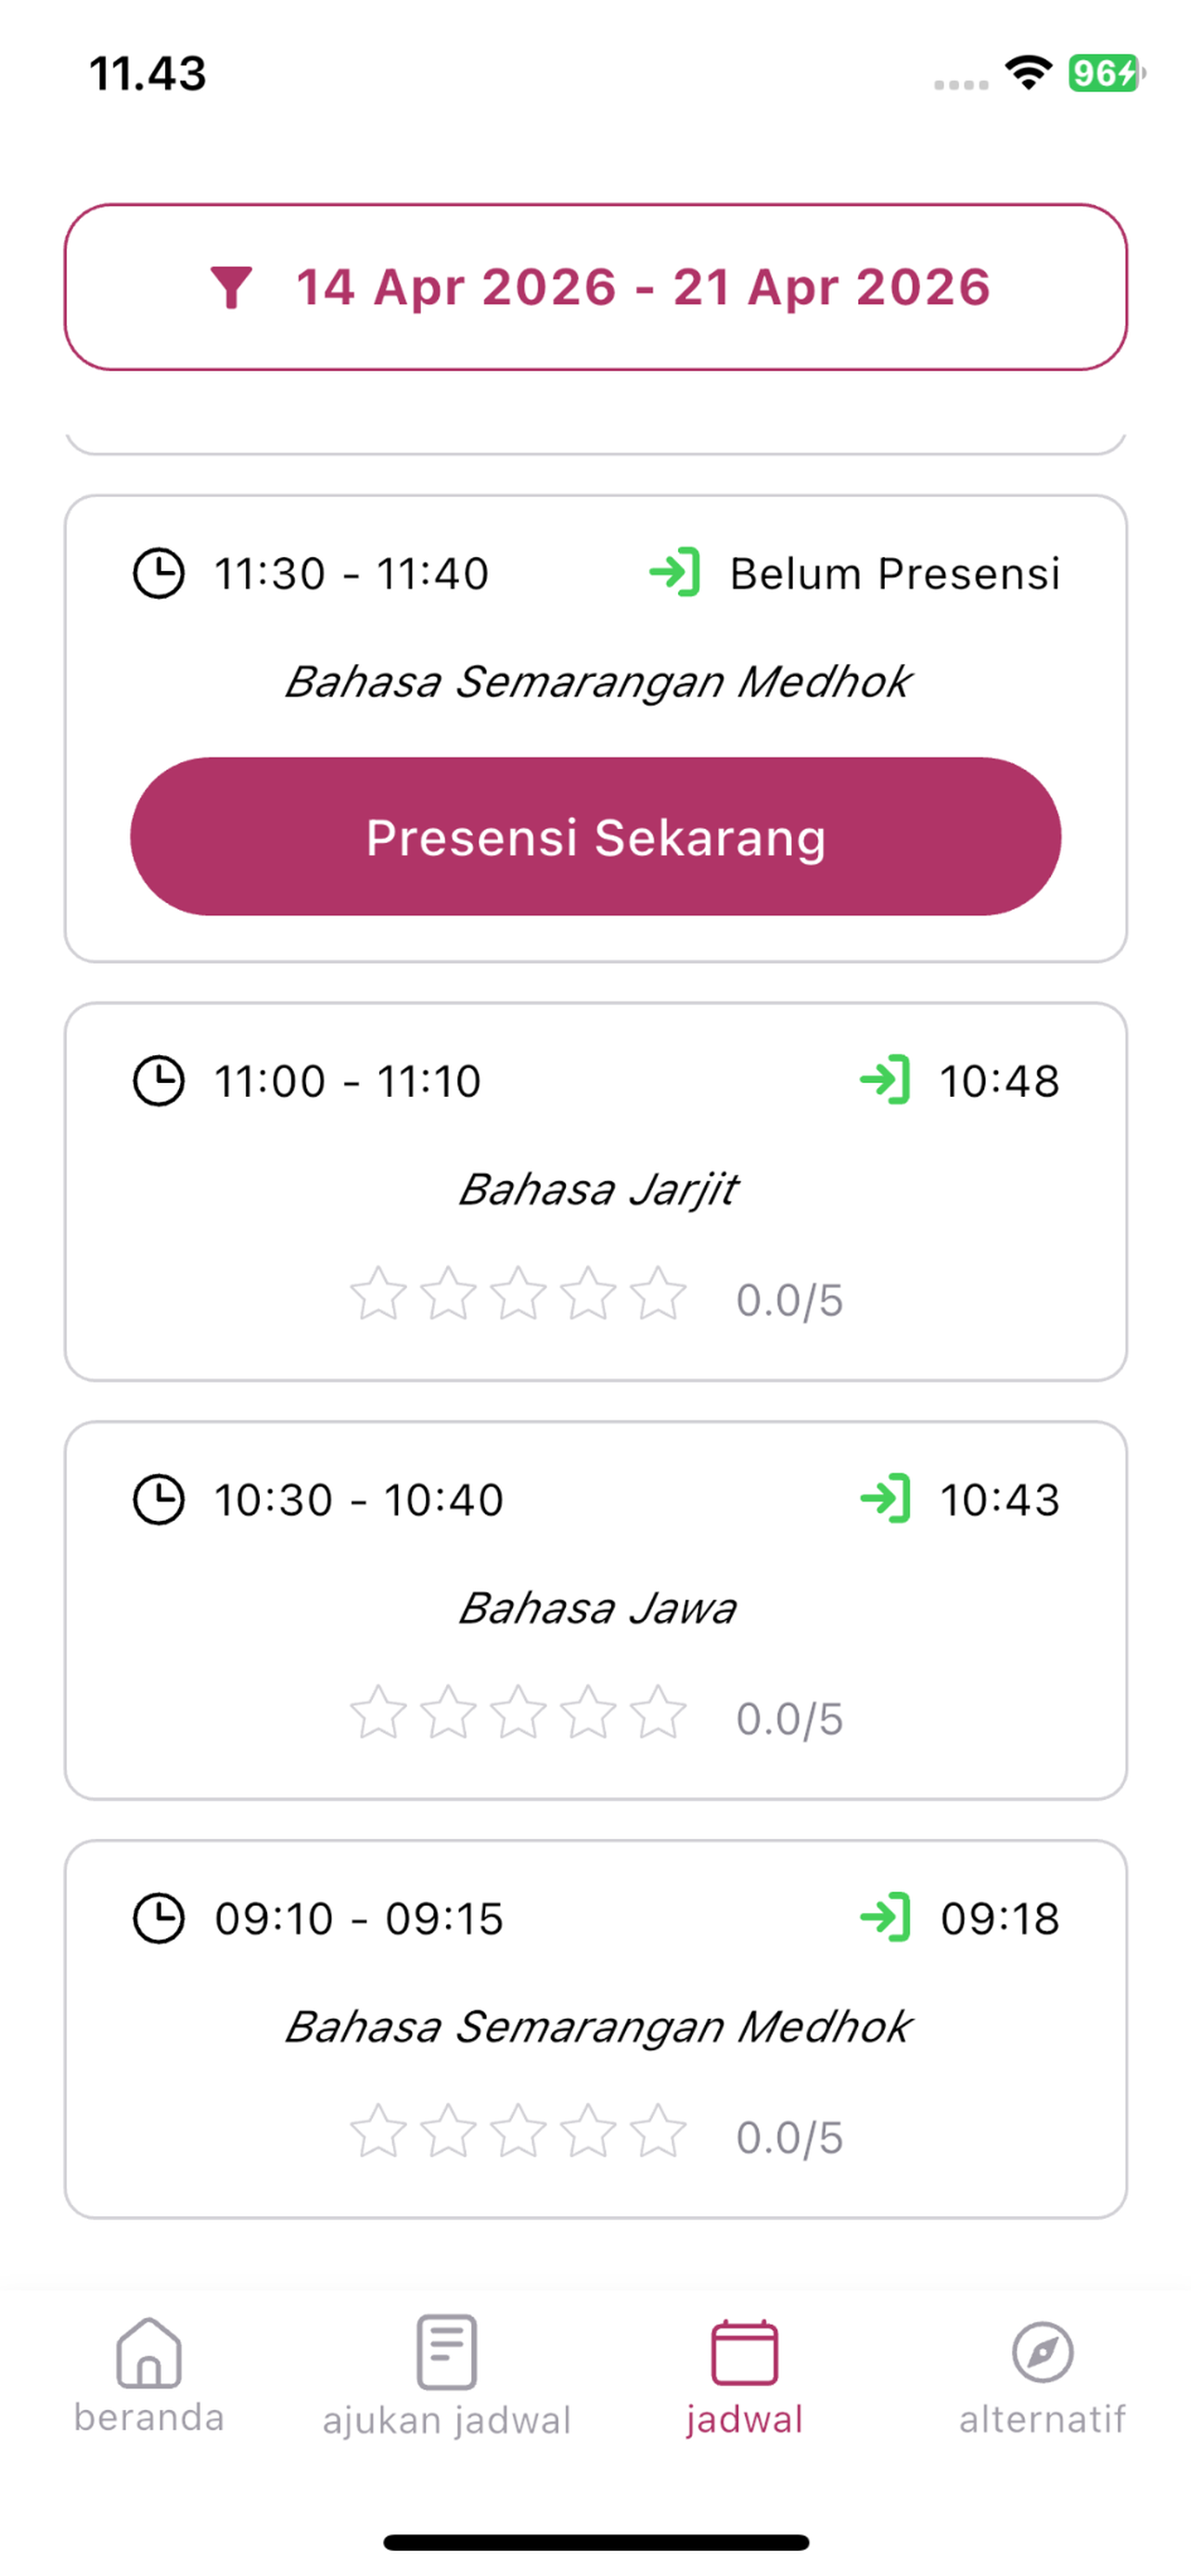Image resolution: width=1191 pixels, height=2576 pixels.
Task: Select the fifth star for Bahasa Jarjit
Action: (658, 1294)
